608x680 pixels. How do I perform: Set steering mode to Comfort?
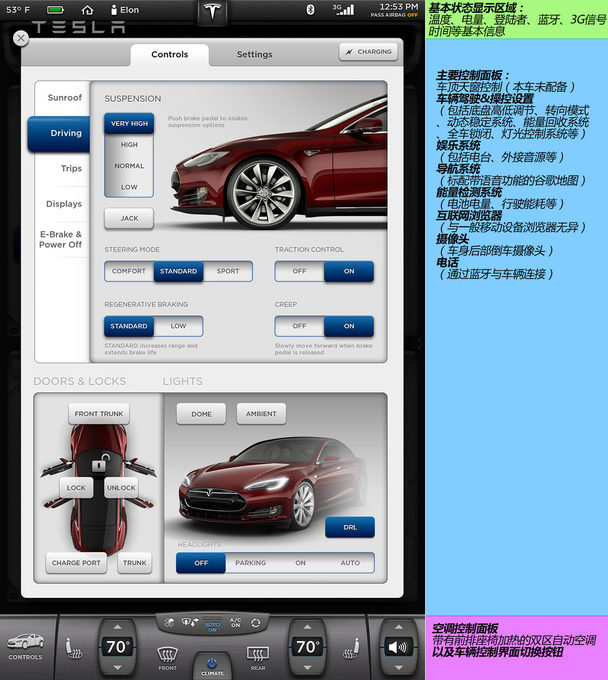(129, 271)
